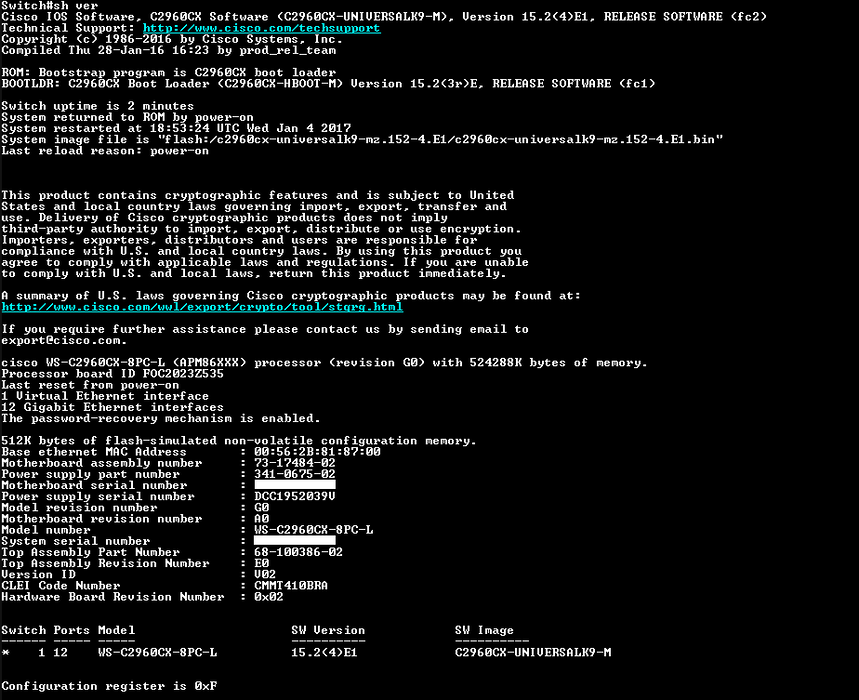Click 'Compiled Thu 28-Jan-16 16:23 by prod_rel_team'

click(x=169, y=50)
